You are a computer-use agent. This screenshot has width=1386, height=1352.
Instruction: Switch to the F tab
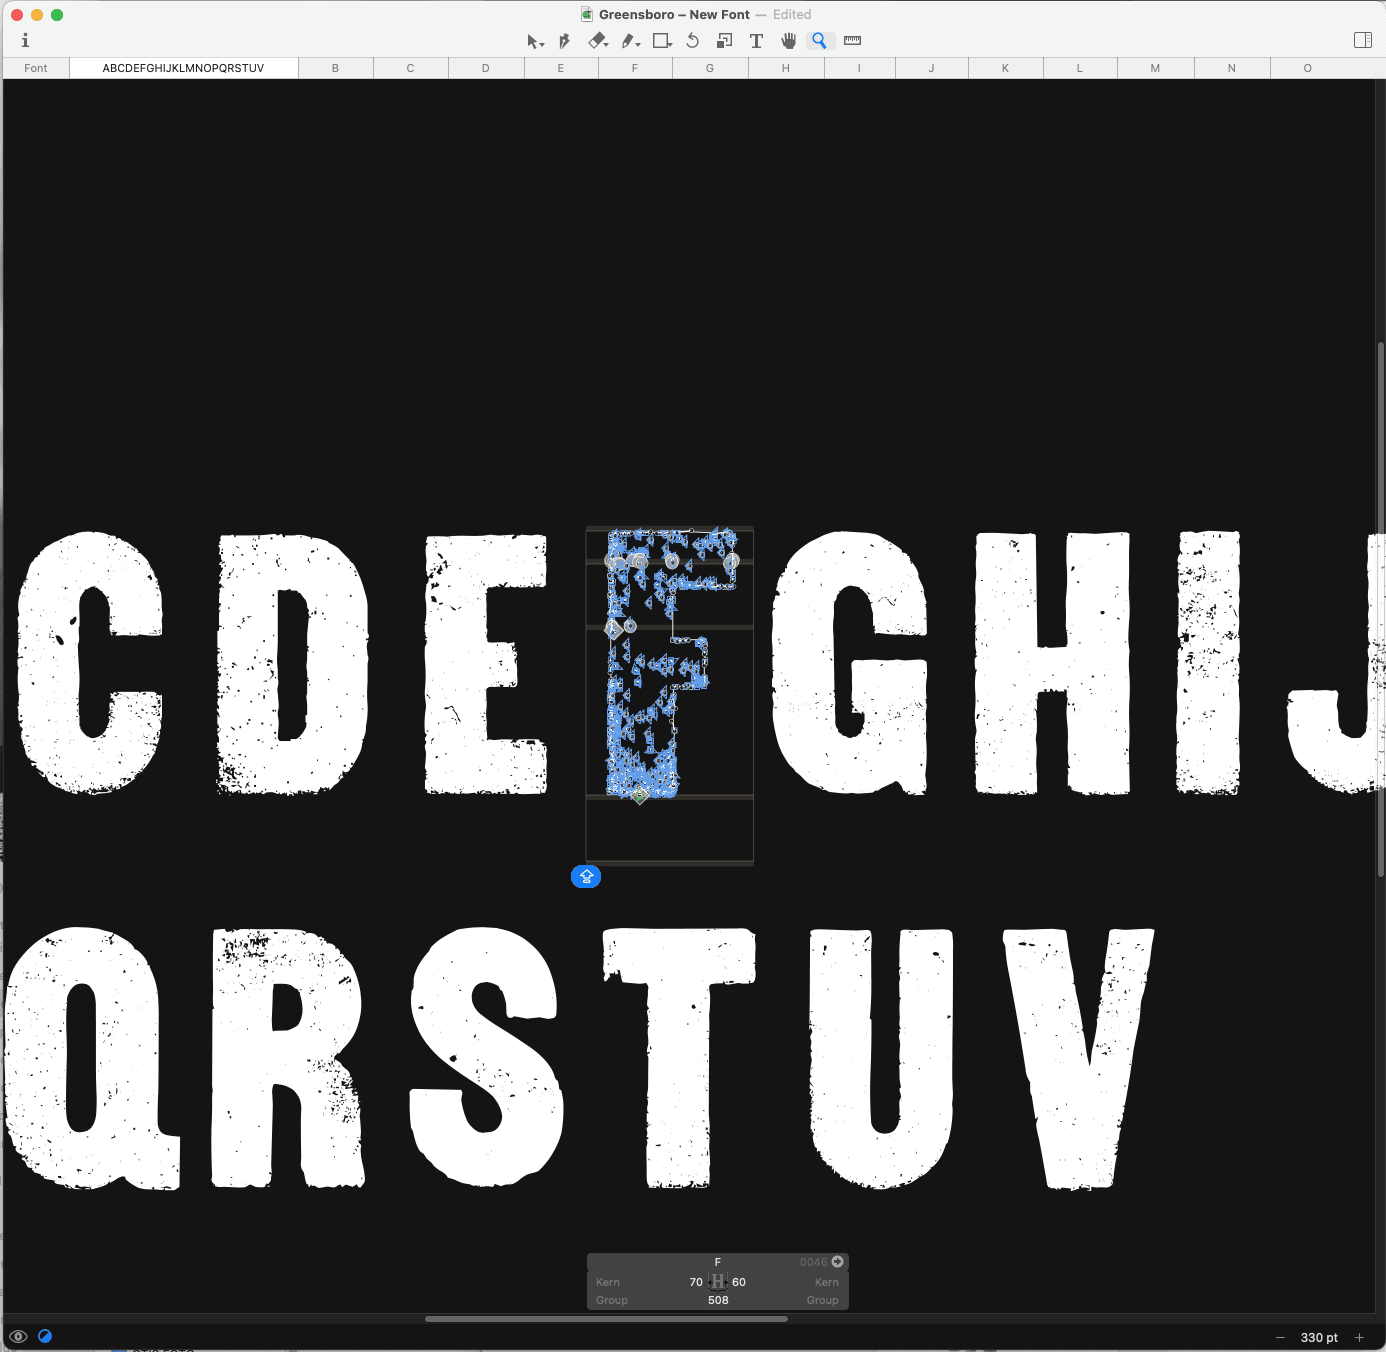tap(635, 68)
